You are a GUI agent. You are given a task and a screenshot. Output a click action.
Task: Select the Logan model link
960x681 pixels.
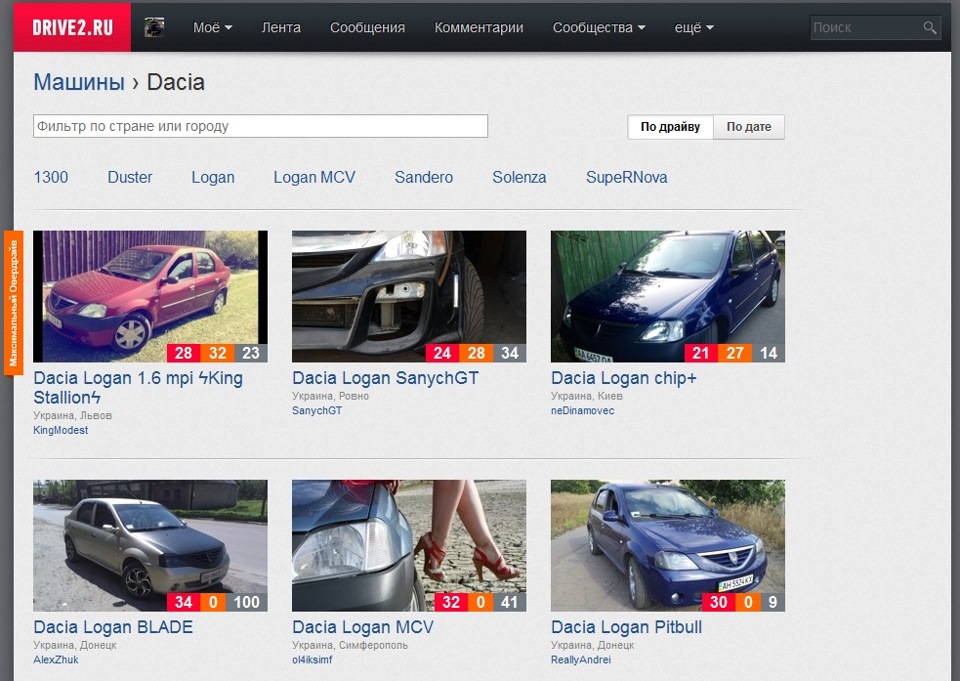tap(213, 178)
